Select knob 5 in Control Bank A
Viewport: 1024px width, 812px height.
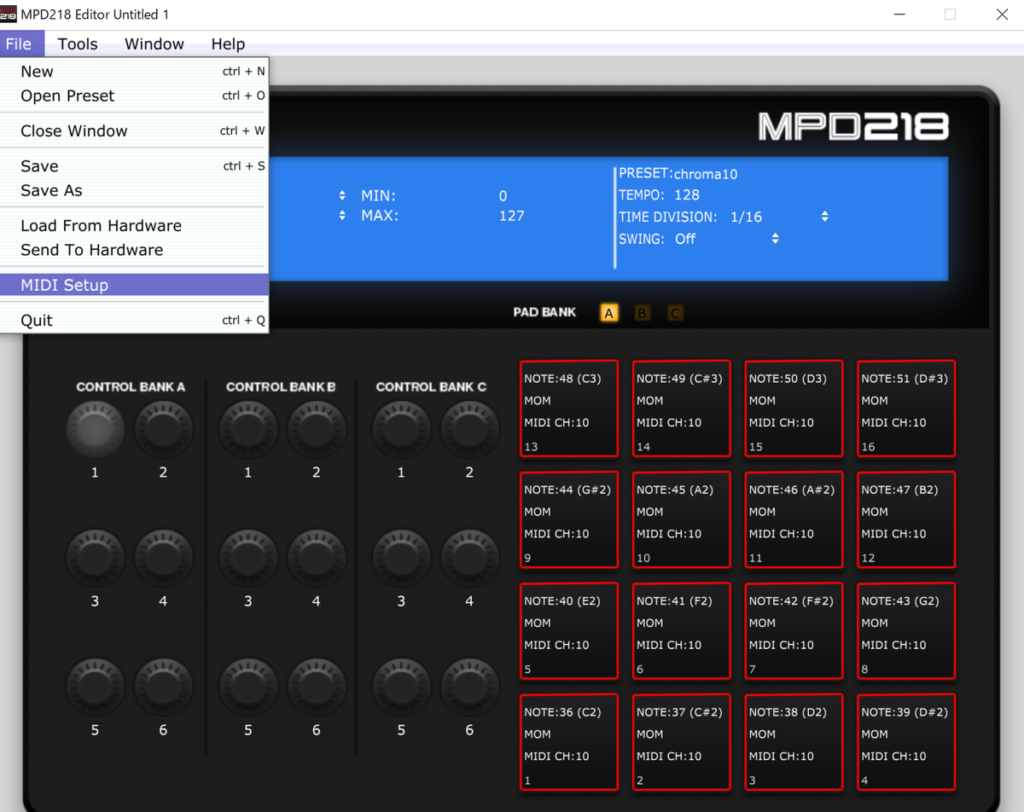(95, 687)
